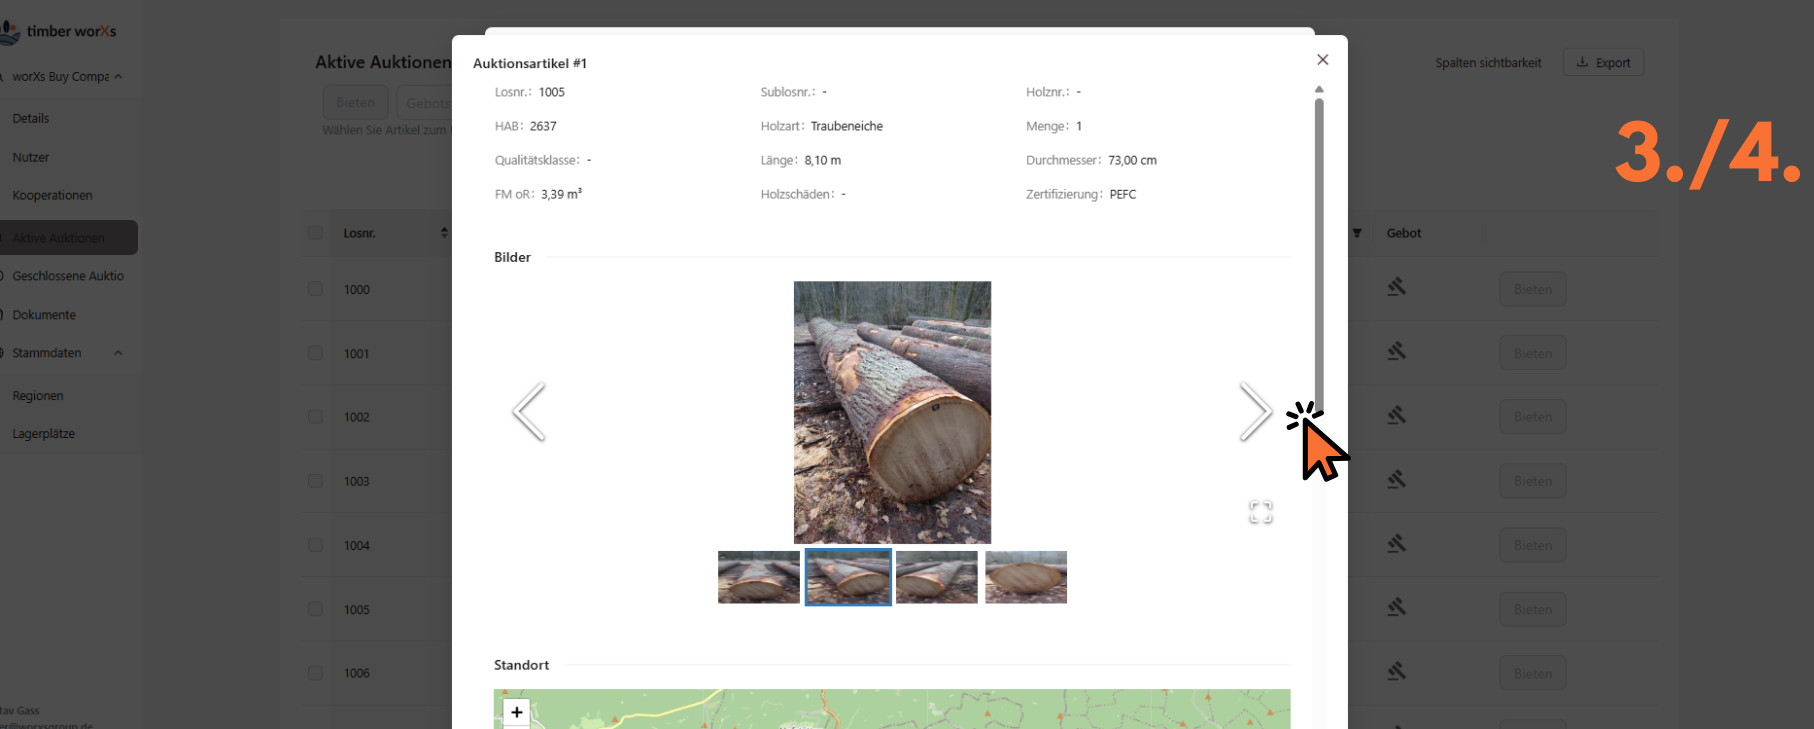
Task: Click the gavel icon in row 1004
Action: [1397, 544]
